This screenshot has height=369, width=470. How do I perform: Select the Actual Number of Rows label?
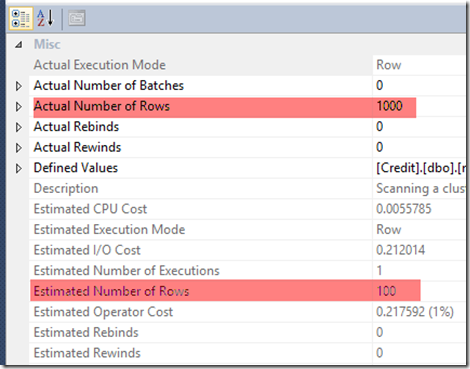[x=102, y=106]
